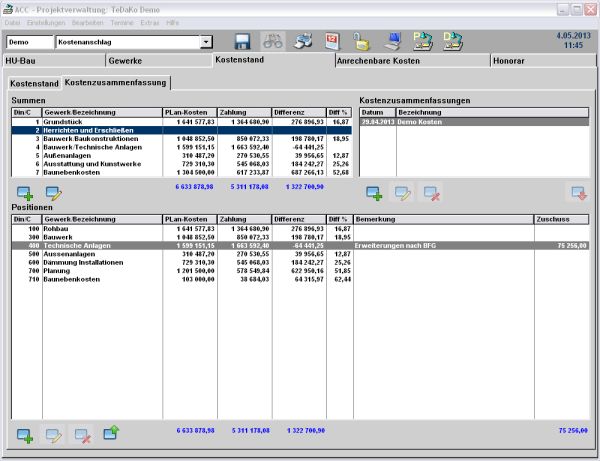Image resolution: width=600 pixels, height=461 pixels.
Task: Click the Demo input field
Action: (29, 43)
